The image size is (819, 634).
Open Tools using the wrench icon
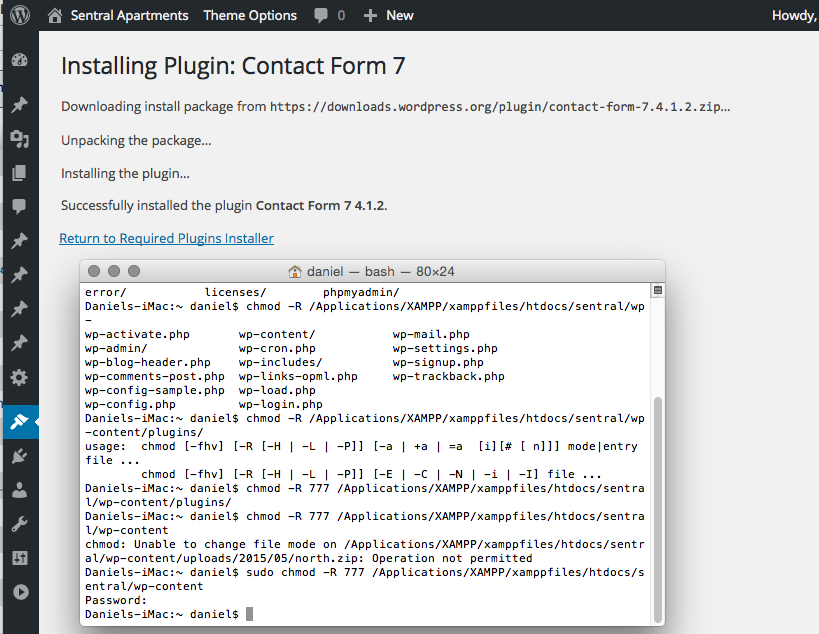tap(19, 524)
